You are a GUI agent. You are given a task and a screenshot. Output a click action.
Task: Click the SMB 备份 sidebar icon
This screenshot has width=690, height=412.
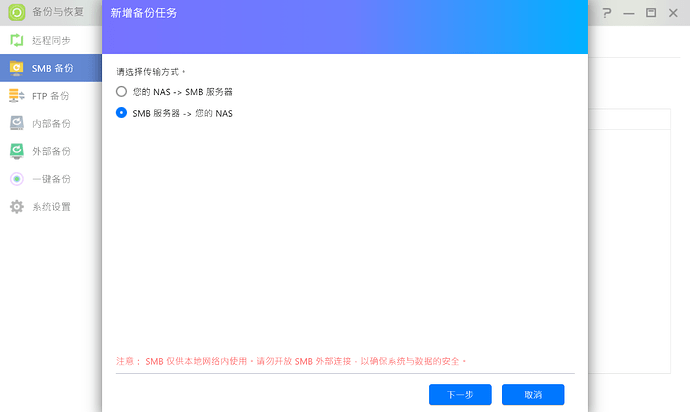tap(16, 68)
